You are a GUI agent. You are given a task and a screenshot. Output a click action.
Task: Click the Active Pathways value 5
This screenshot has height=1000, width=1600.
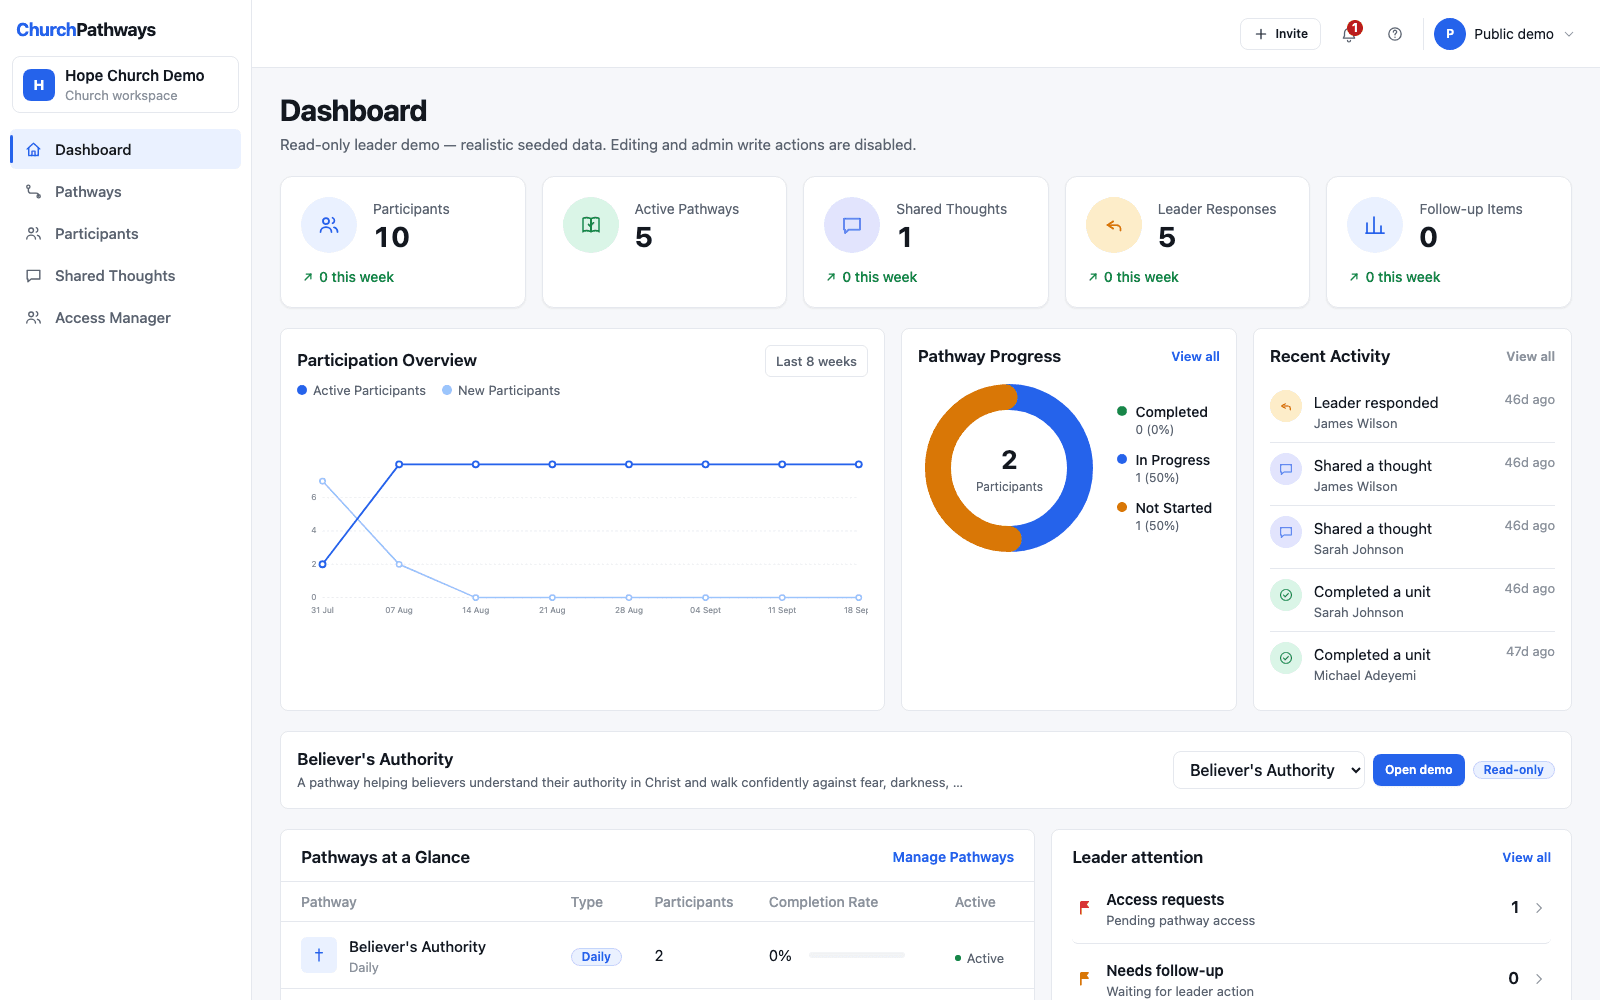pyautogui.click(x=644, y=238)
